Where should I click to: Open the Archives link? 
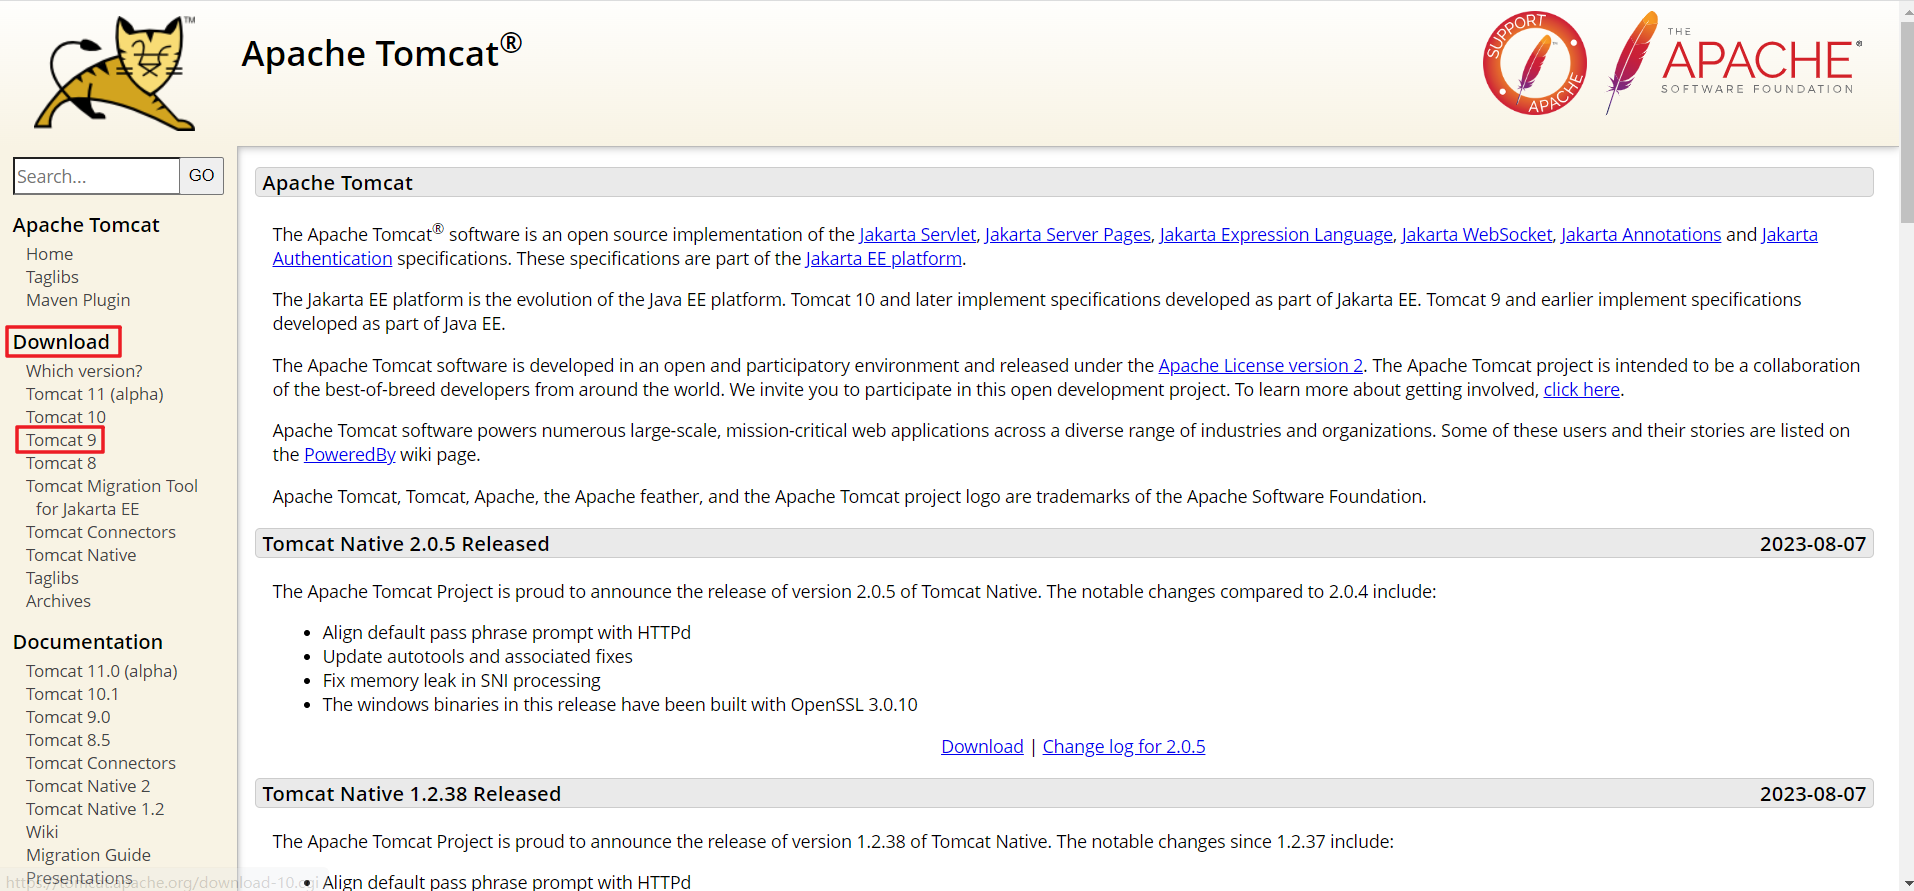click(x=58, y=601)
